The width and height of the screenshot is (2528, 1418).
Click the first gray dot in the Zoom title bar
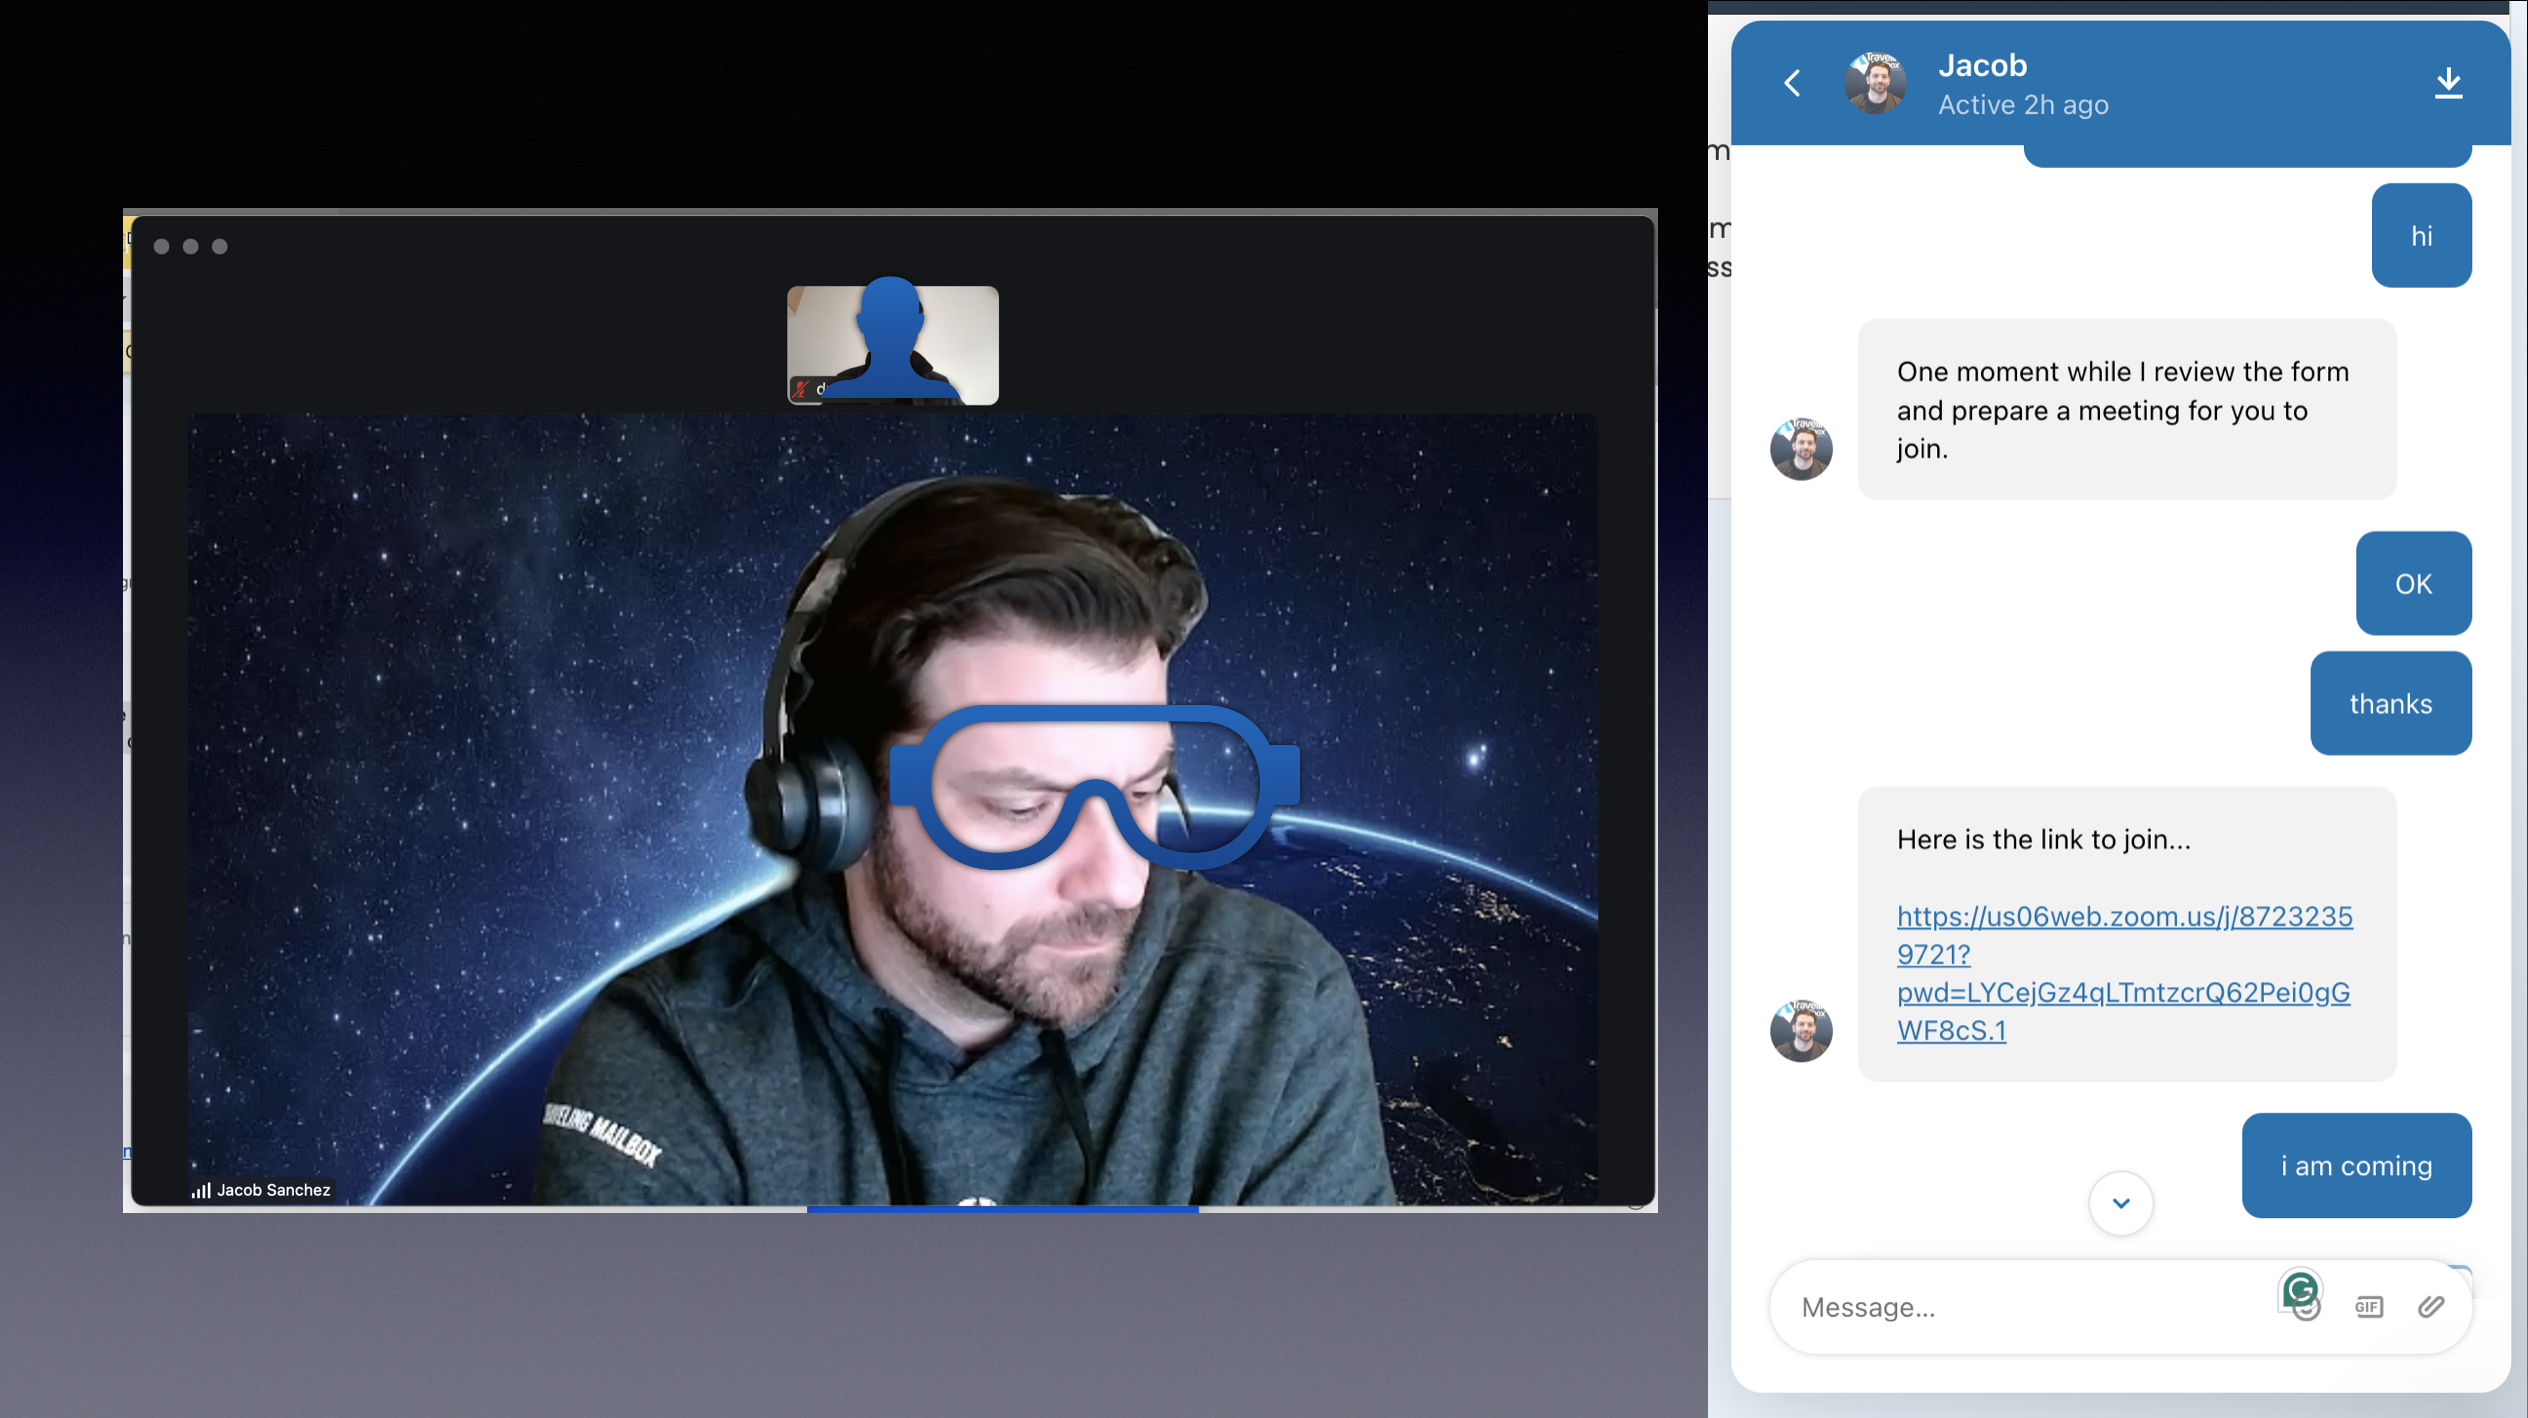(161, 246)
